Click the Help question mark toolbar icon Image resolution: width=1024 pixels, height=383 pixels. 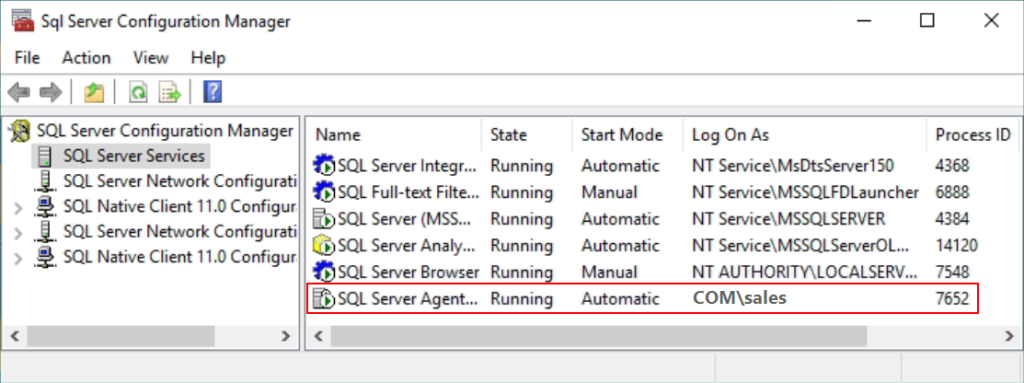click(212, 92)
